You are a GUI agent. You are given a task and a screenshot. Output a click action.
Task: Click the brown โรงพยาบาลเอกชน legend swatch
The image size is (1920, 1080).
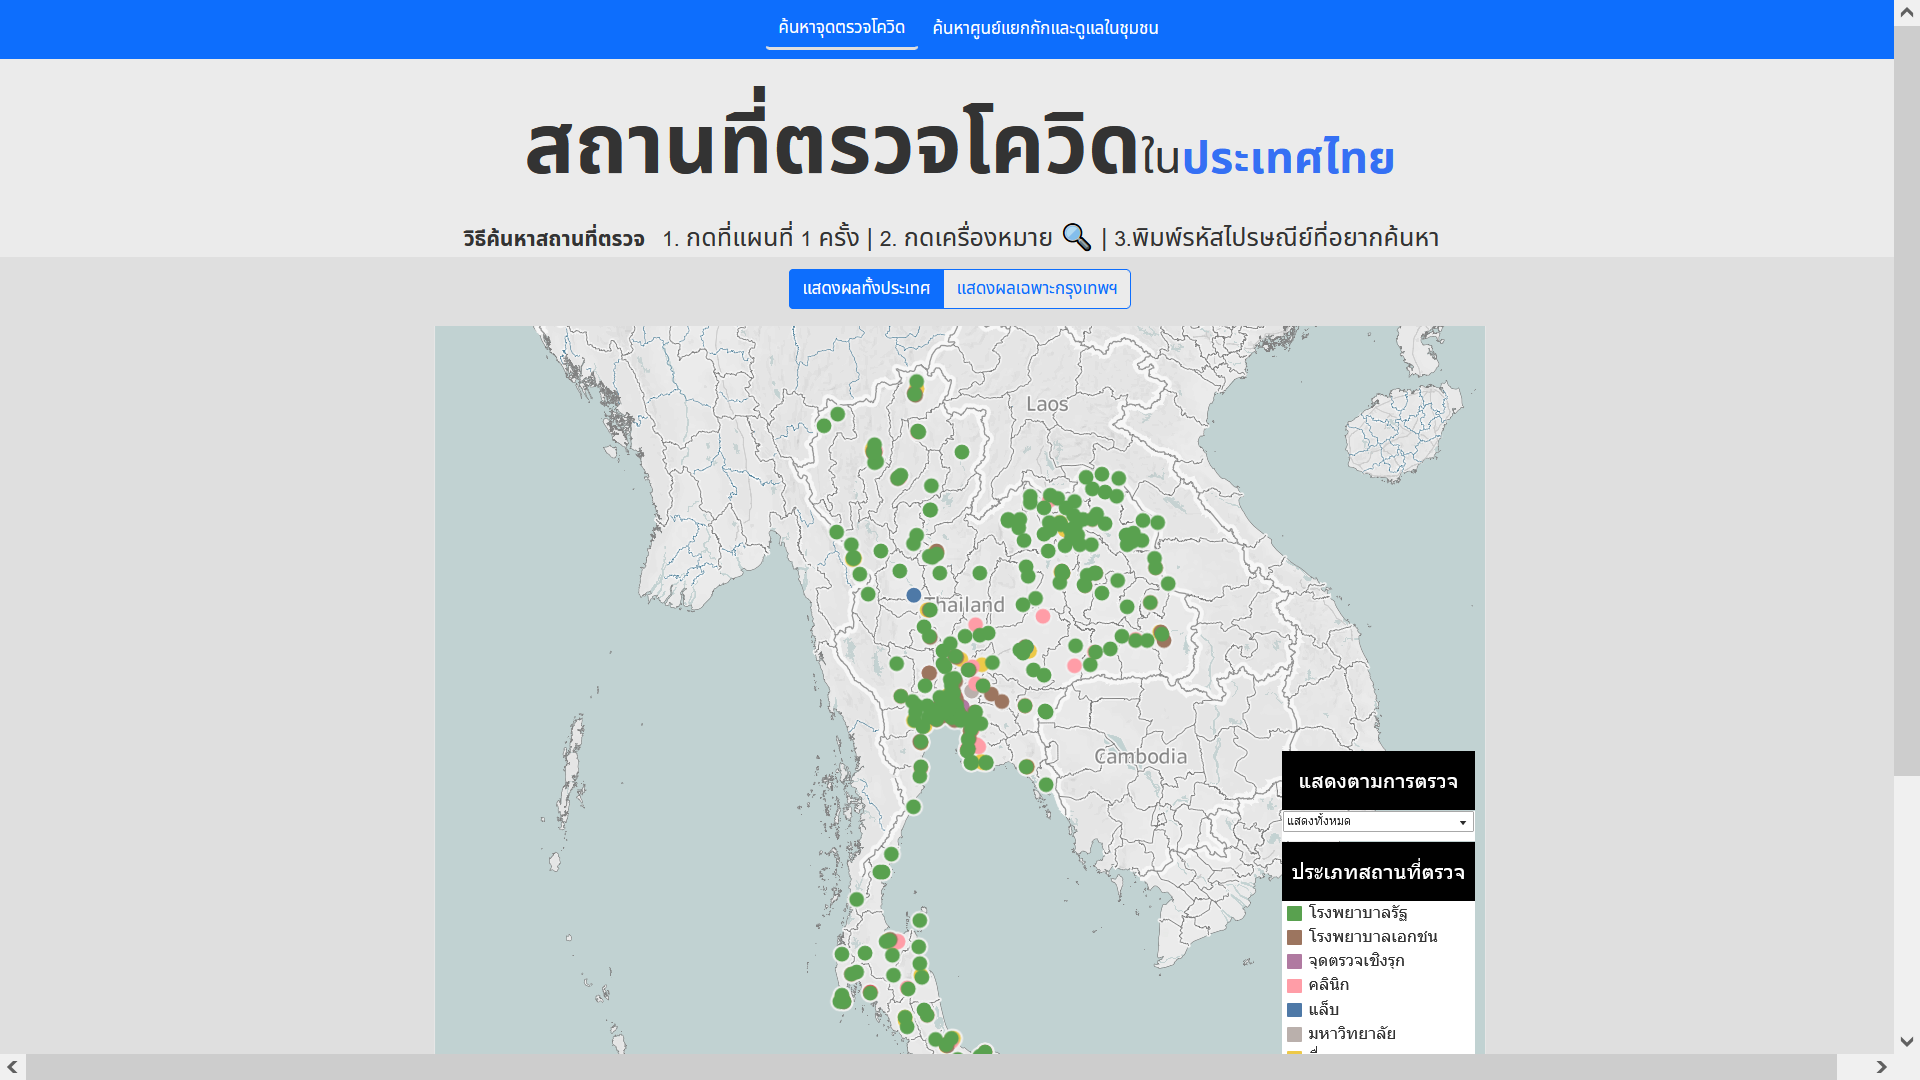click(1294, 937)
